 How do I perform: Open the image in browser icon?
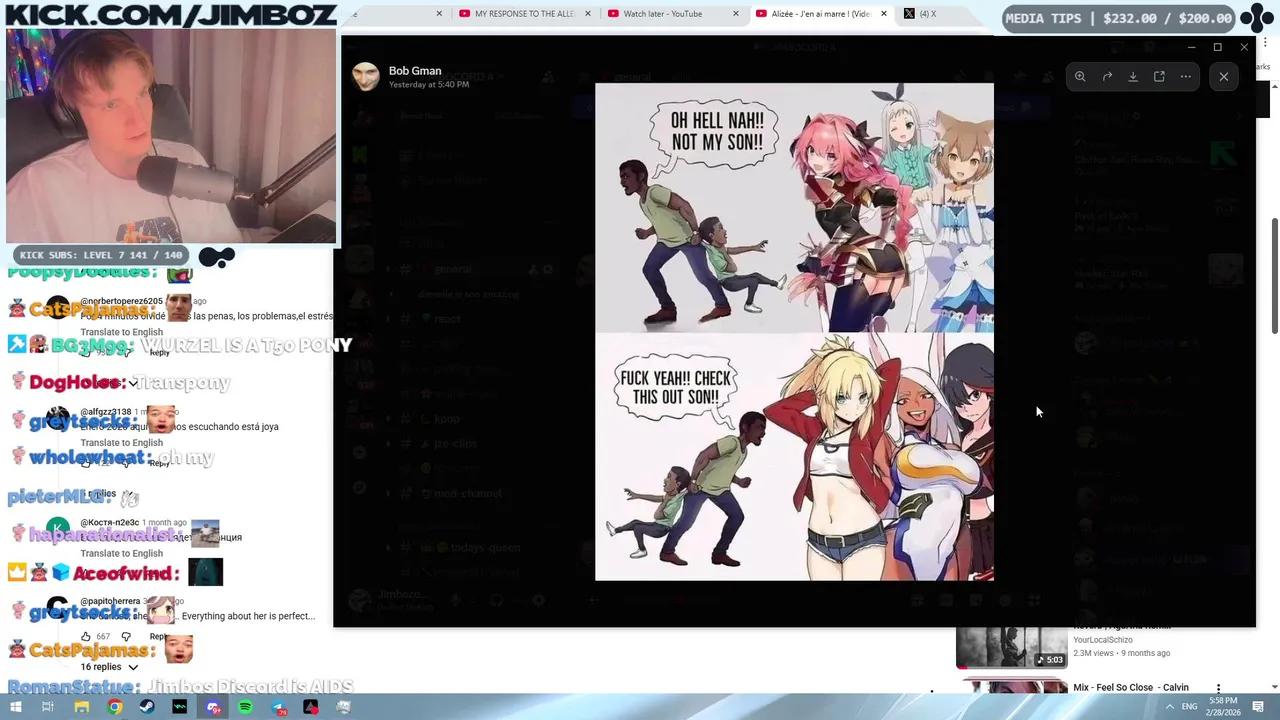tap(1159, 76)
